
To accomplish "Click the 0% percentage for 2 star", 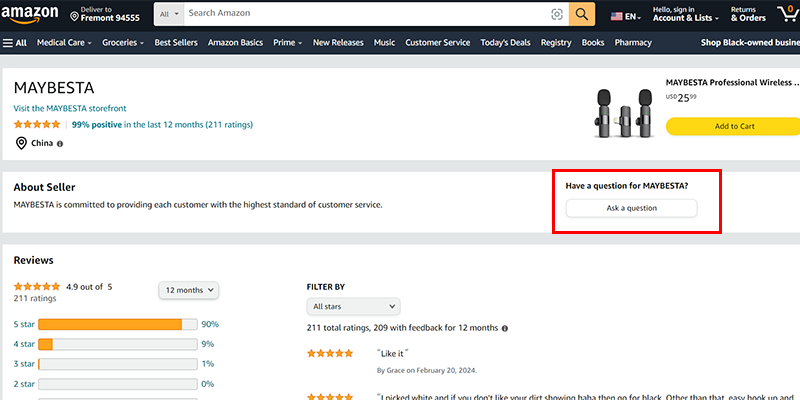I will [208, 384].
